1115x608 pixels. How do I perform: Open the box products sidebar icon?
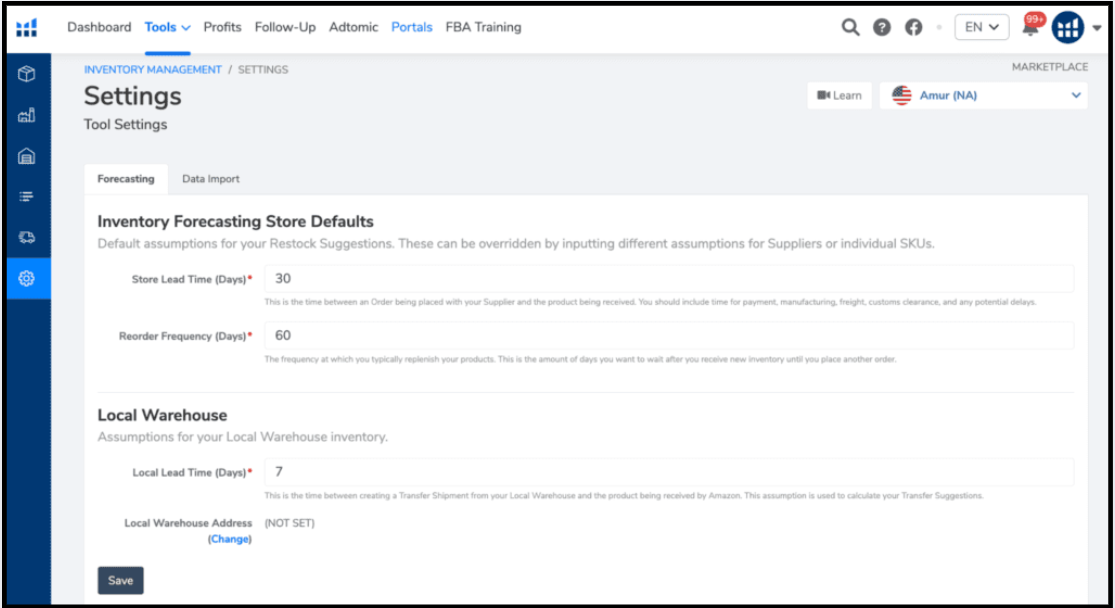(27, 74)
